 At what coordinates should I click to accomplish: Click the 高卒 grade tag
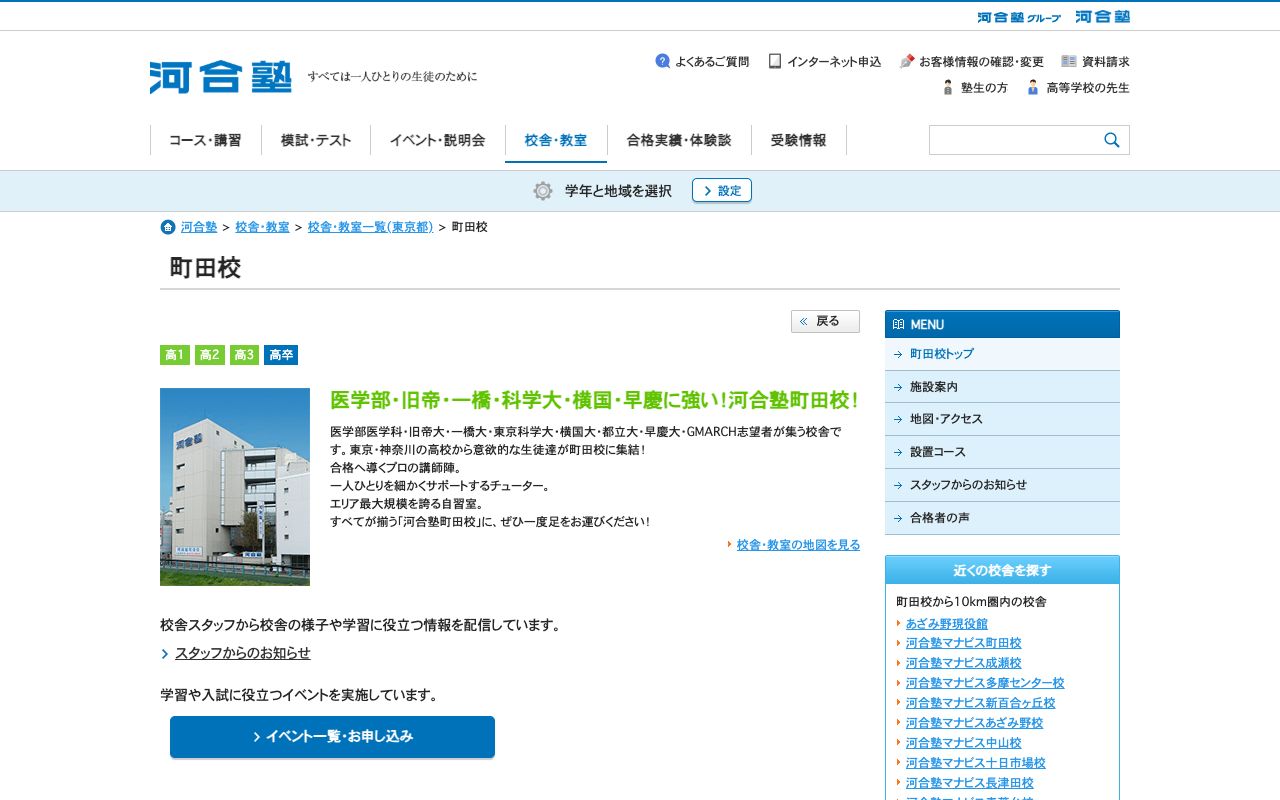coord(281,355)
